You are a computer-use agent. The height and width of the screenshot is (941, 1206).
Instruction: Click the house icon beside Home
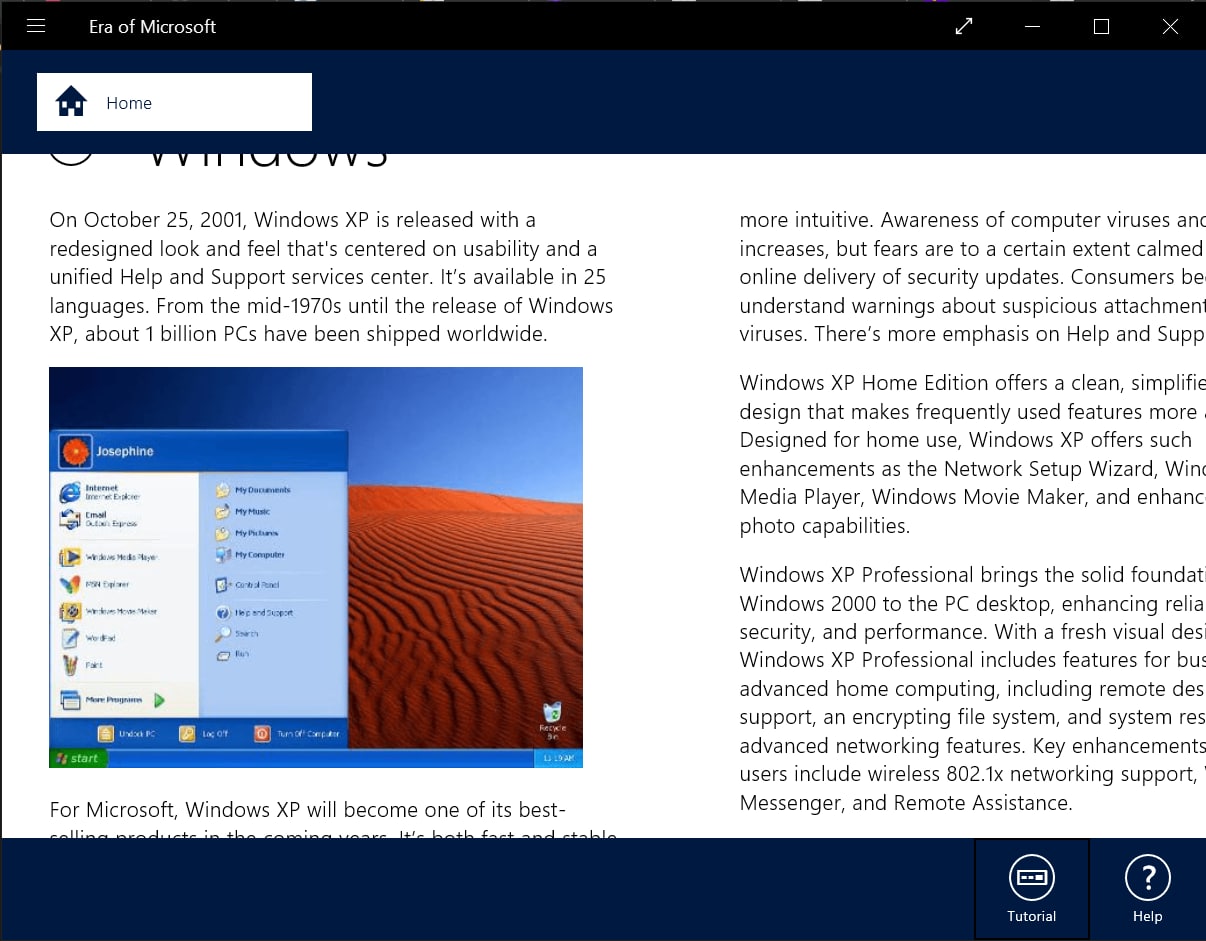pos(72,102)
